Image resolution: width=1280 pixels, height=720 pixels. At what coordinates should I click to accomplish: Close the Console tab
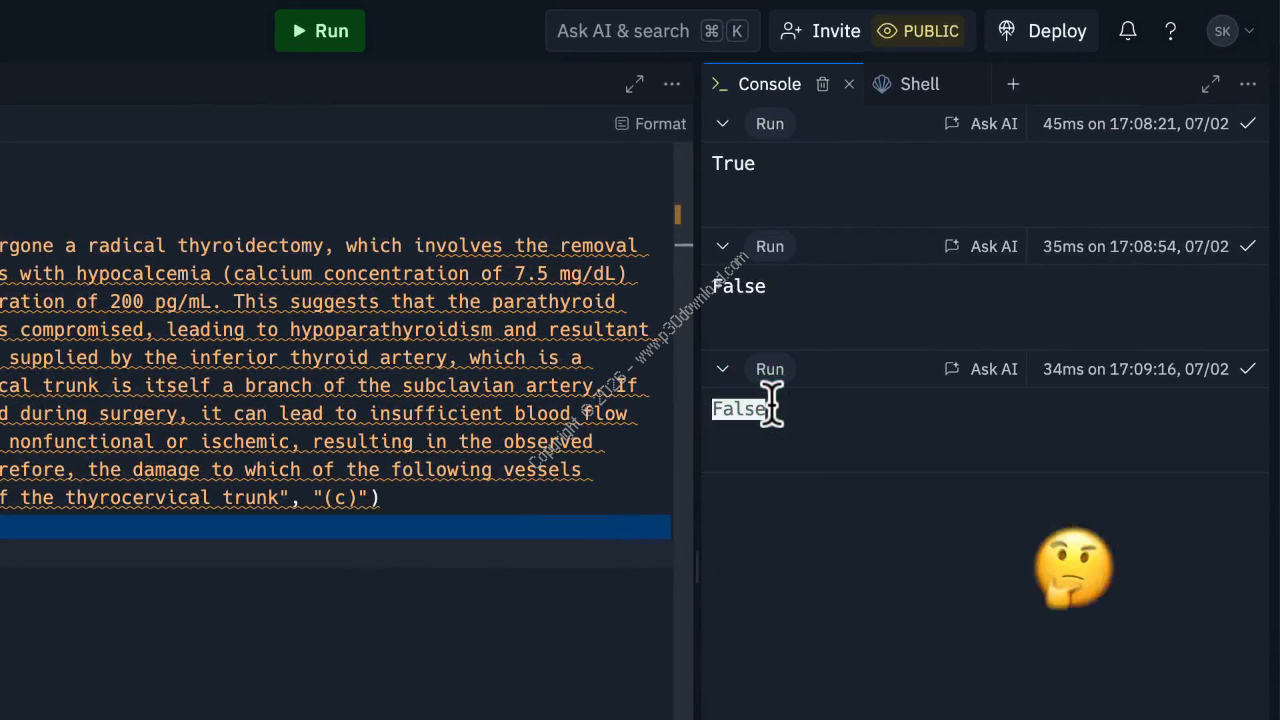click(x=849, y=84)
